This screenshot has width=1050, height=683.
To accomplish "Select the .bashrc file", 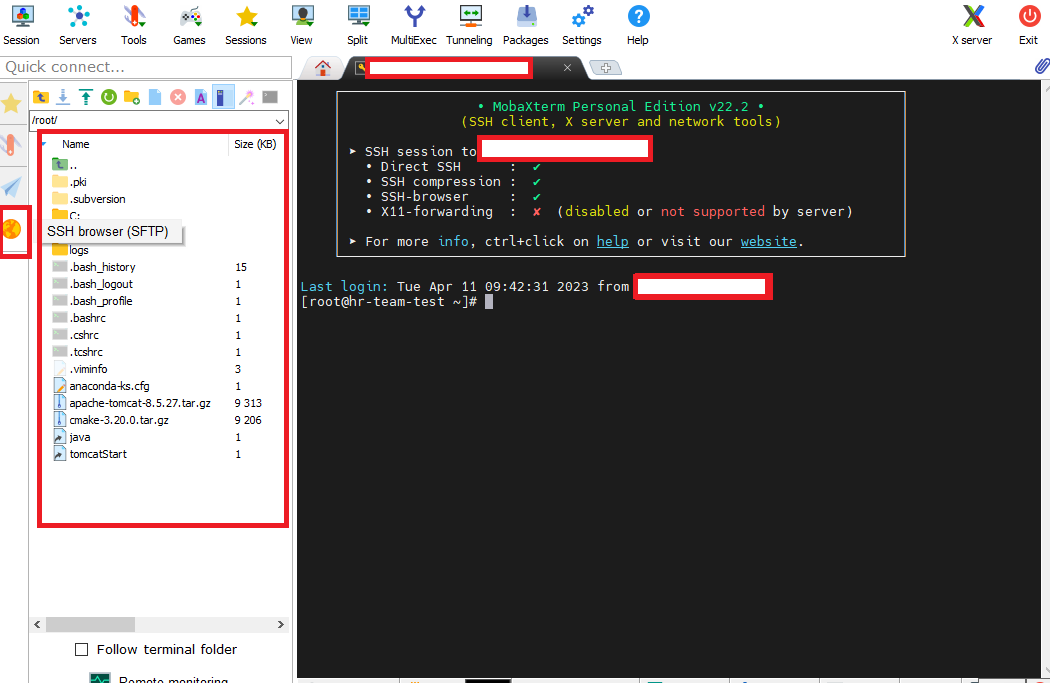I will tap(79, 318).
